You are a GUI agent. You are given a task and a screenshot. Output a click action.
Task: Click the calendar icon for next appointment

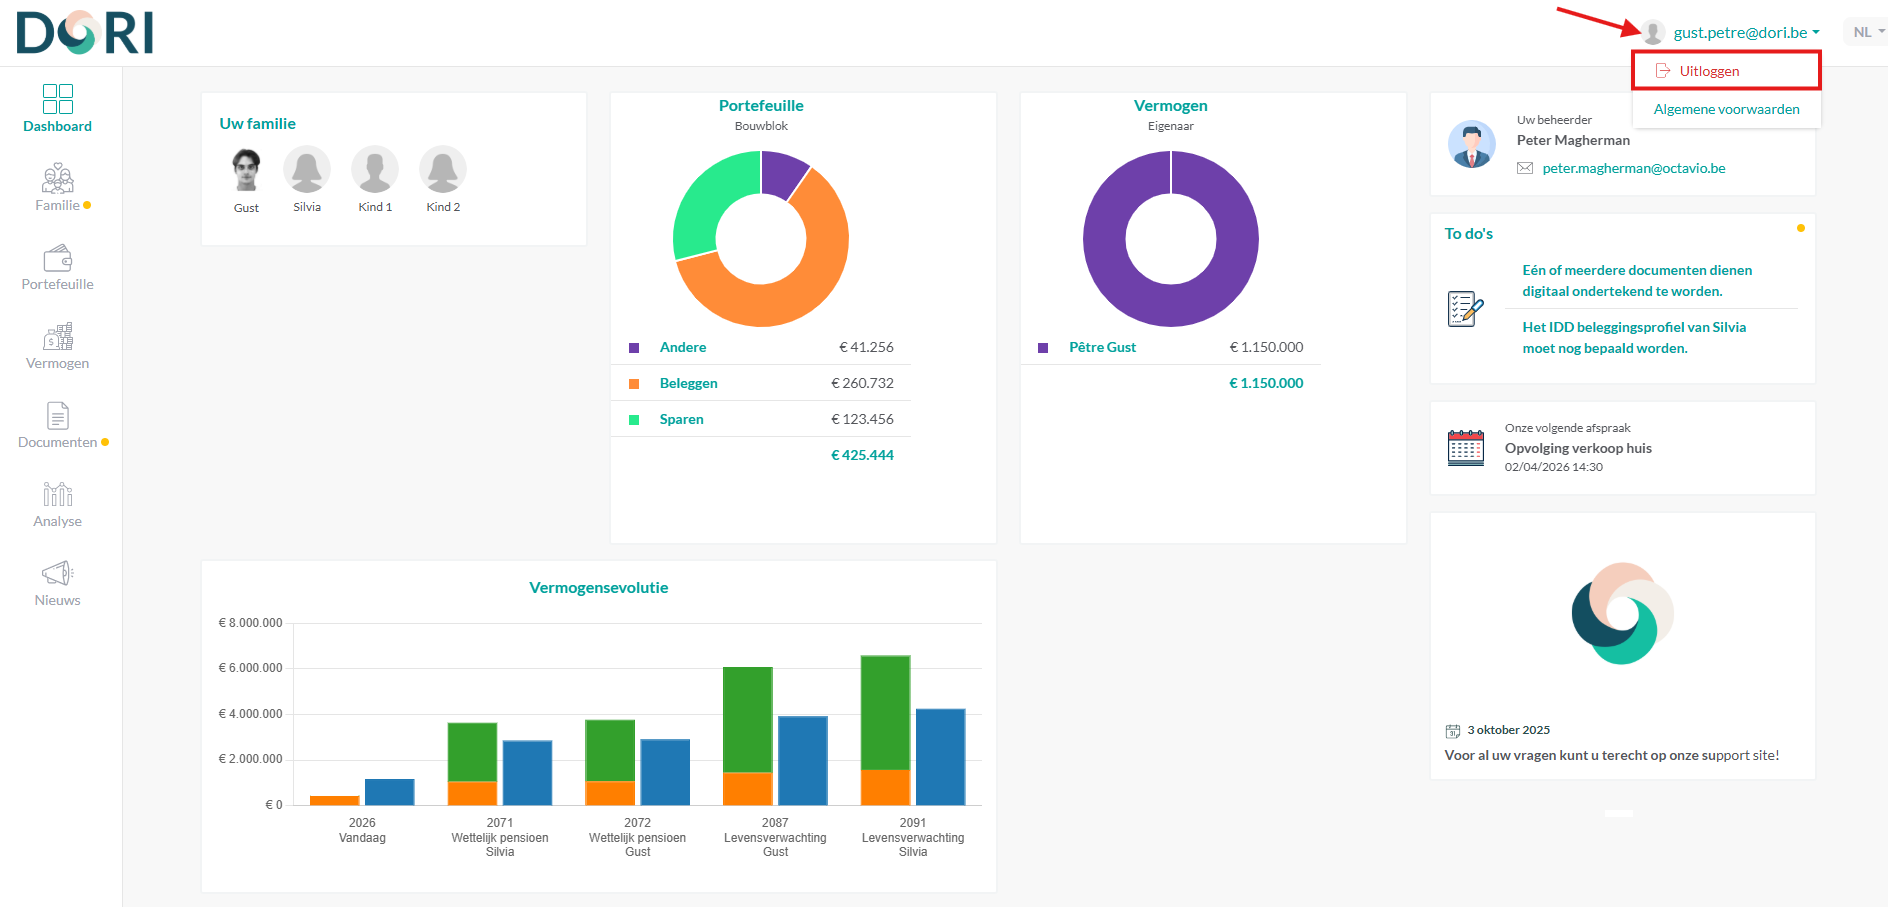point(1466,448)
